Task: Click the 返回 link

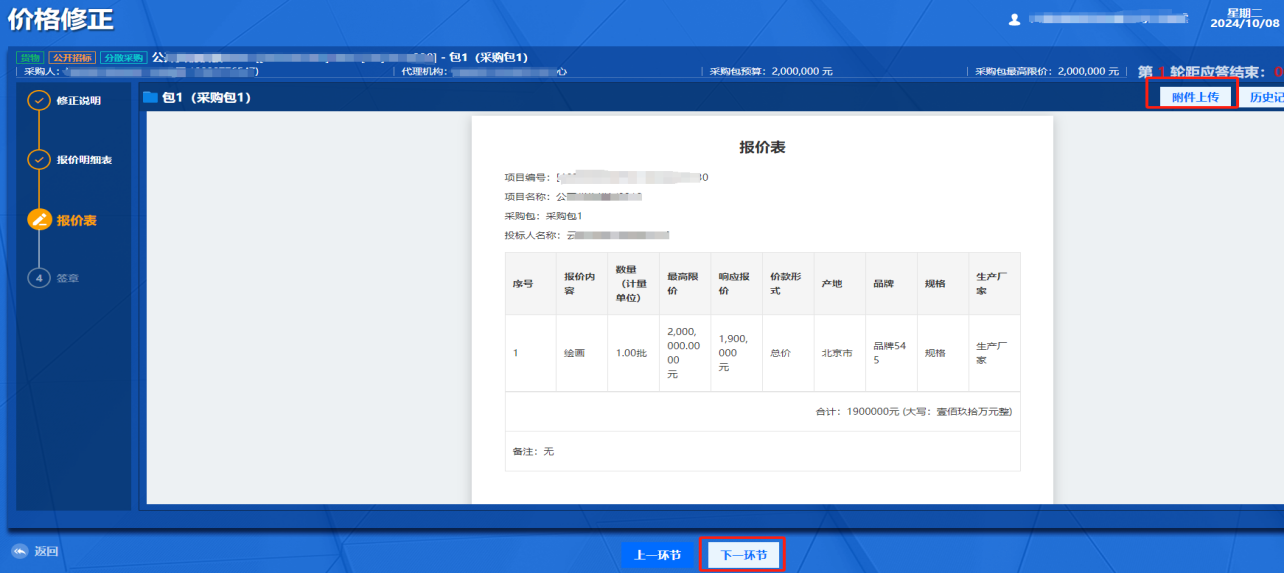Action: point(46,552)
